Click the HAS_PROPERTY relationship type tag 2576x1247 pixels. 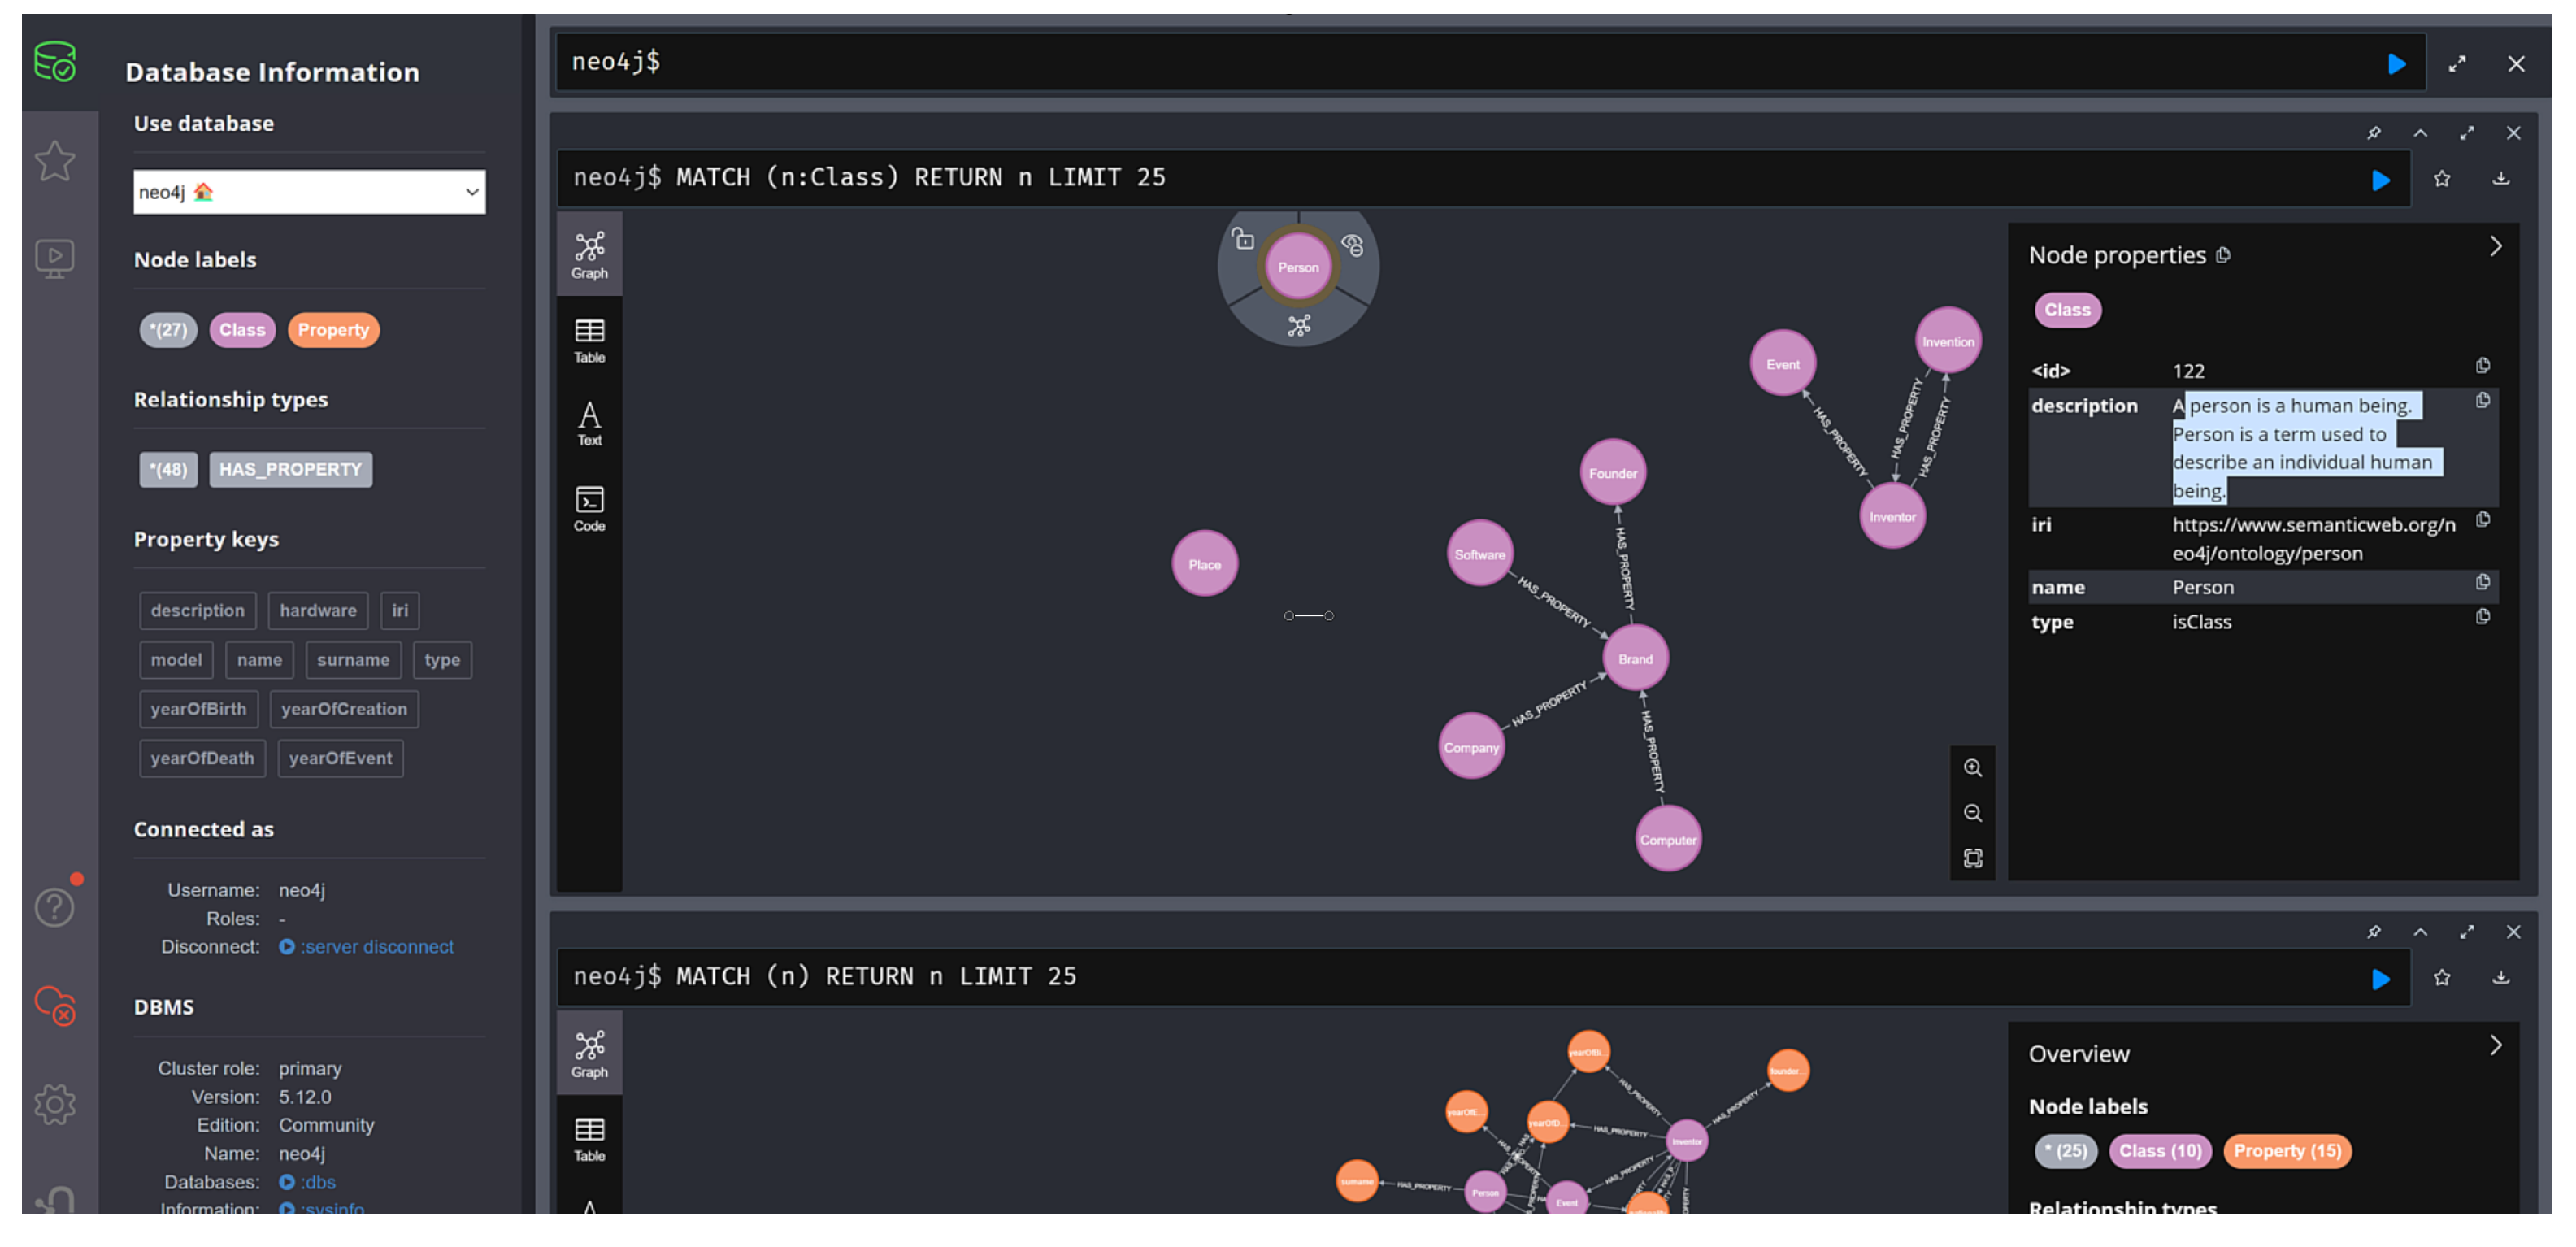pyautogui.click(x=290, y=470)
